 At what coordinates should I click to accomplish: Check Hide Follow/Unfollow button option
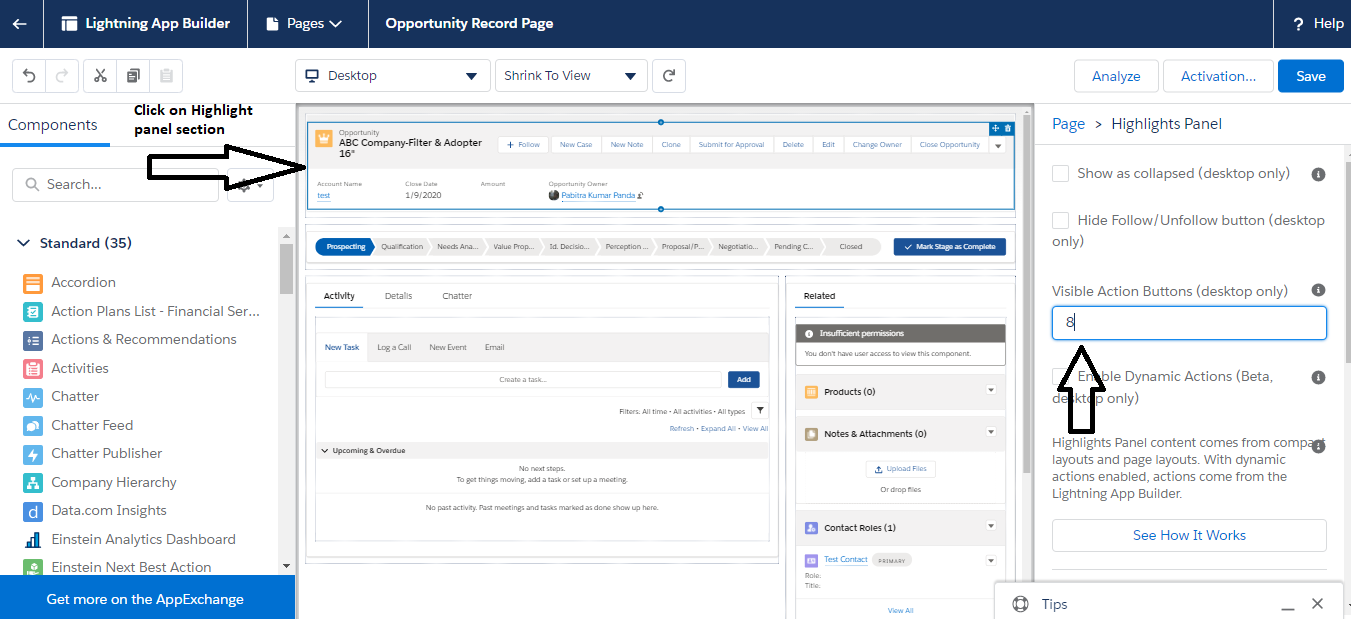[x=1060, y=219]
